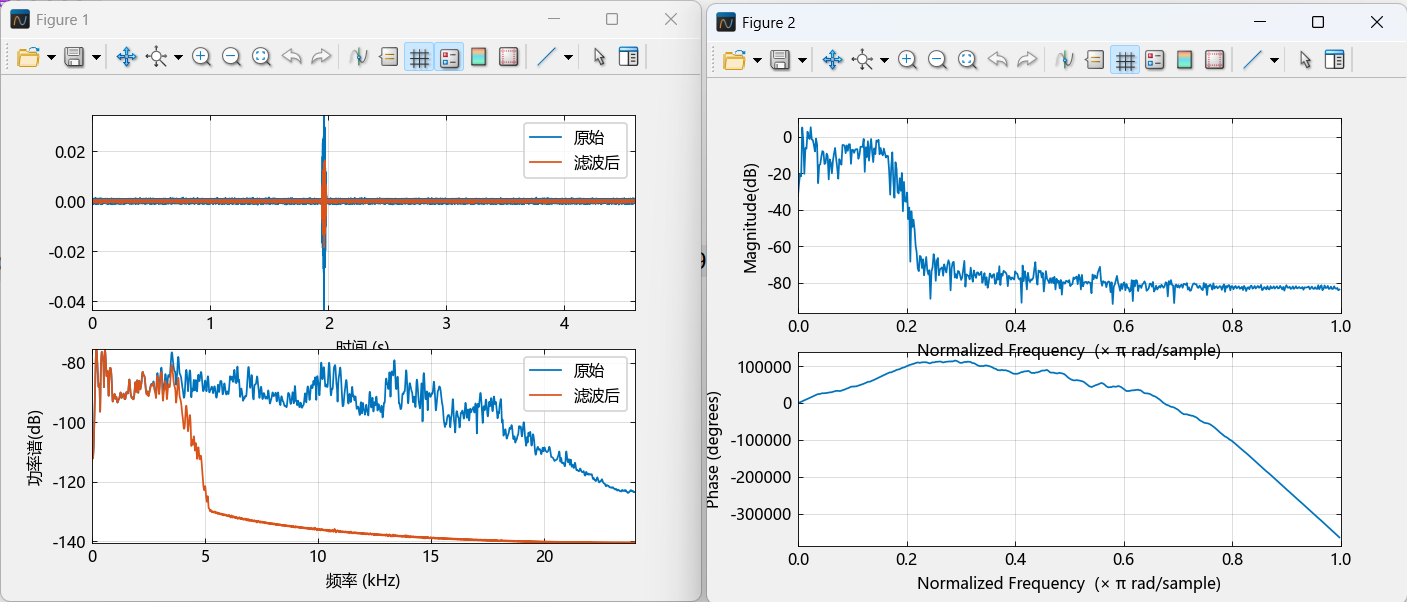Click the open folder icon in Figure 1
1407x602 pixels.
(28, 57)
